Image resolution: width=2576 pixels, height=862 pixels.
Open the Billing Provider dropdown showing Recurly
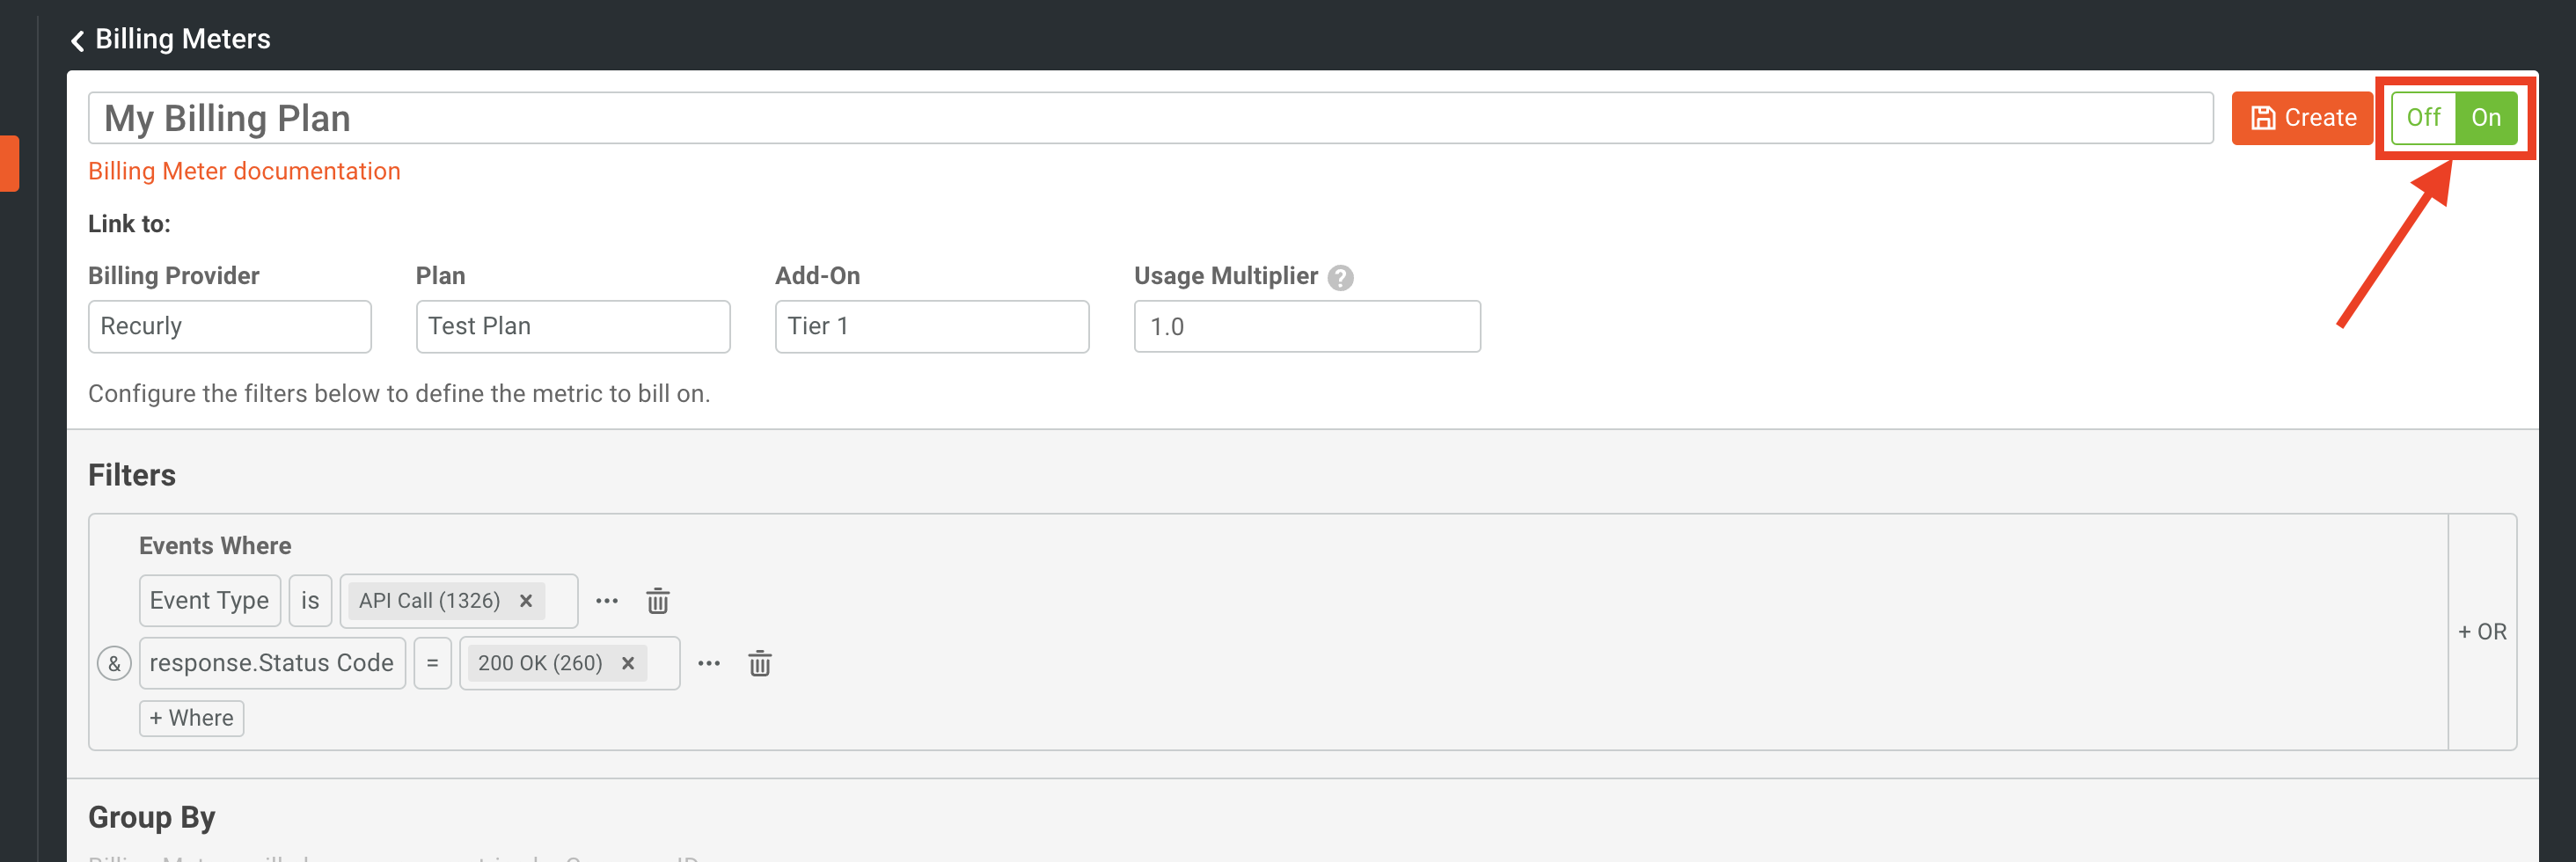230,326
